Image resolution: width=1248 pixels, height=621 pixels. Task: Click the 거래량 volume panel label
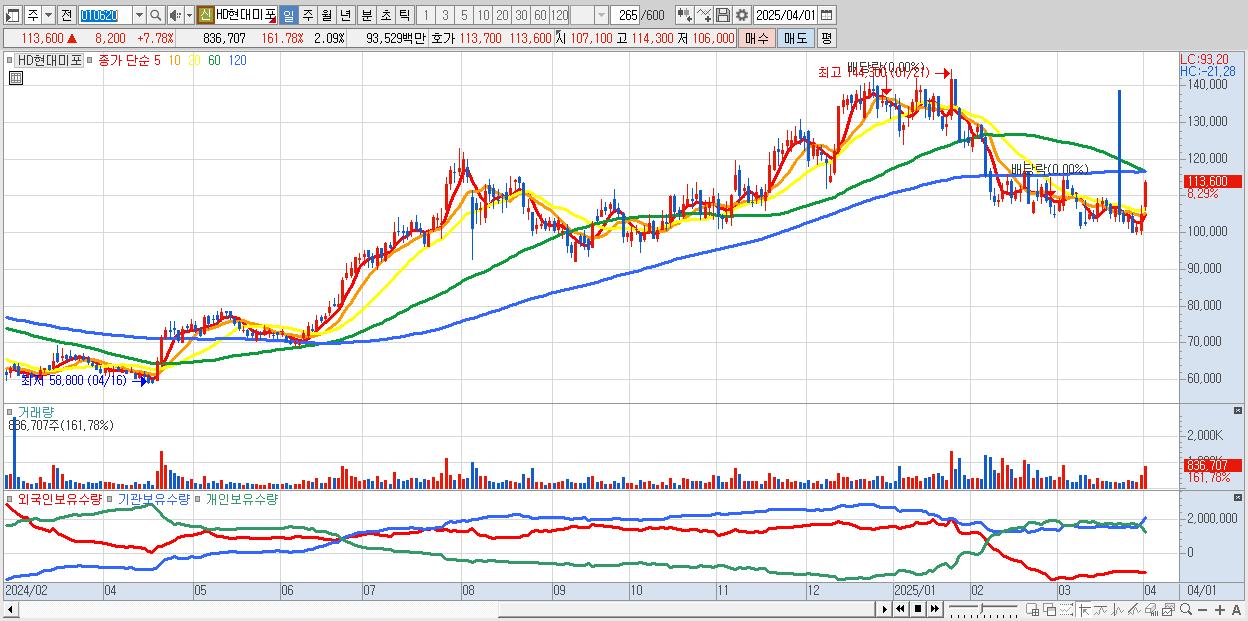tap(36, 411)
